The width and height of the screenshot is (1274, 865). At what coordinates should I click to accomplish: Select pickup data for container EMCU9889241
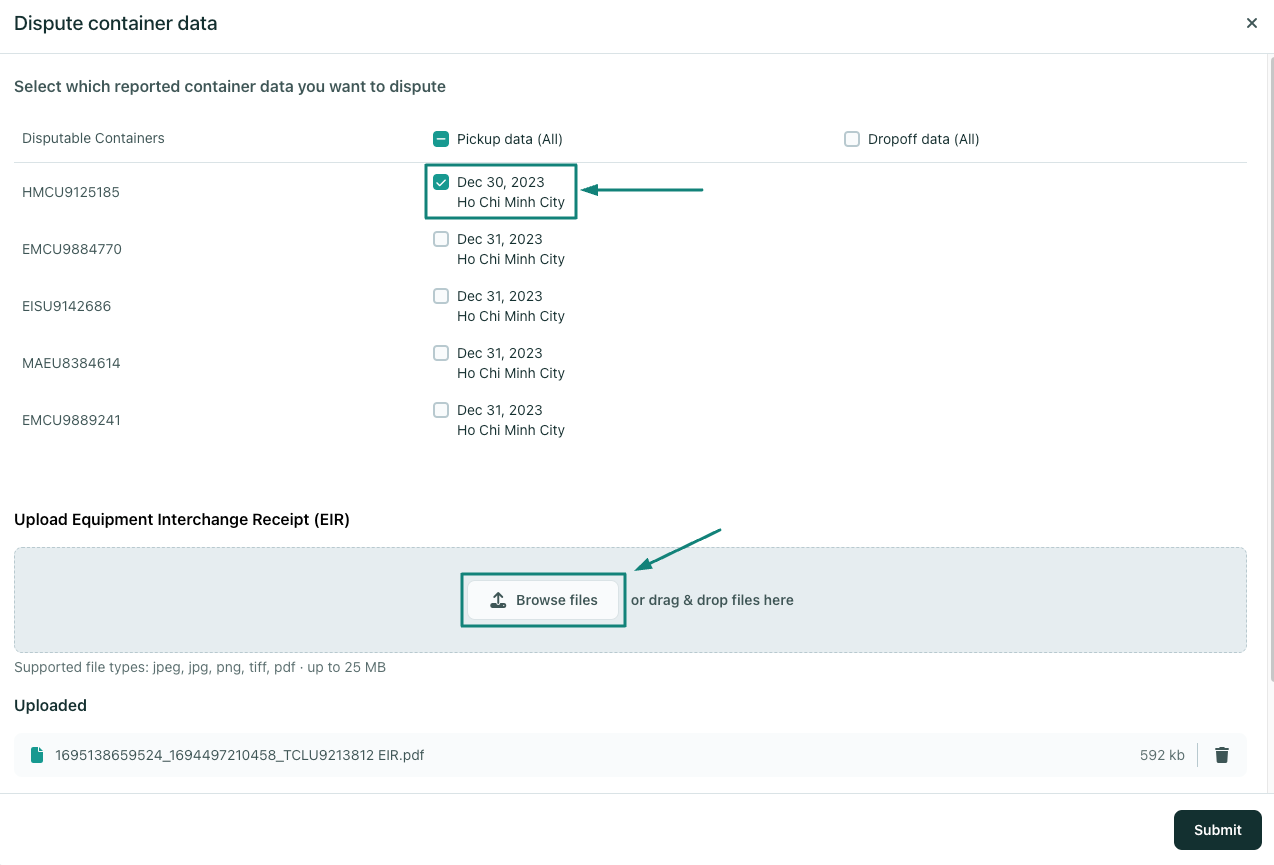441,410
